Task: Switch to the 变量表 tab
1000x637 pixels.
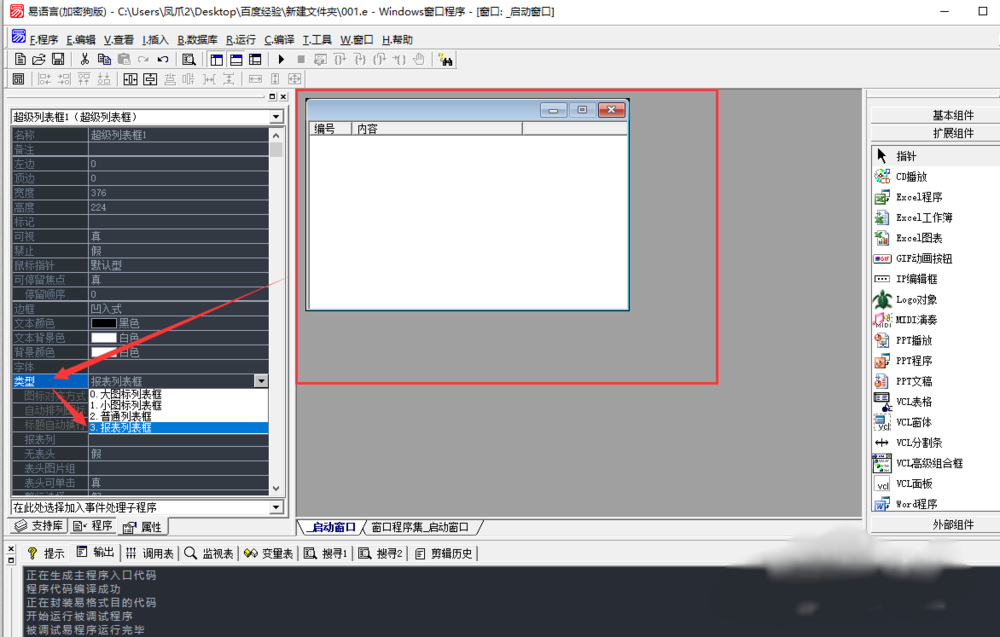Action: (x=268, y=553)
